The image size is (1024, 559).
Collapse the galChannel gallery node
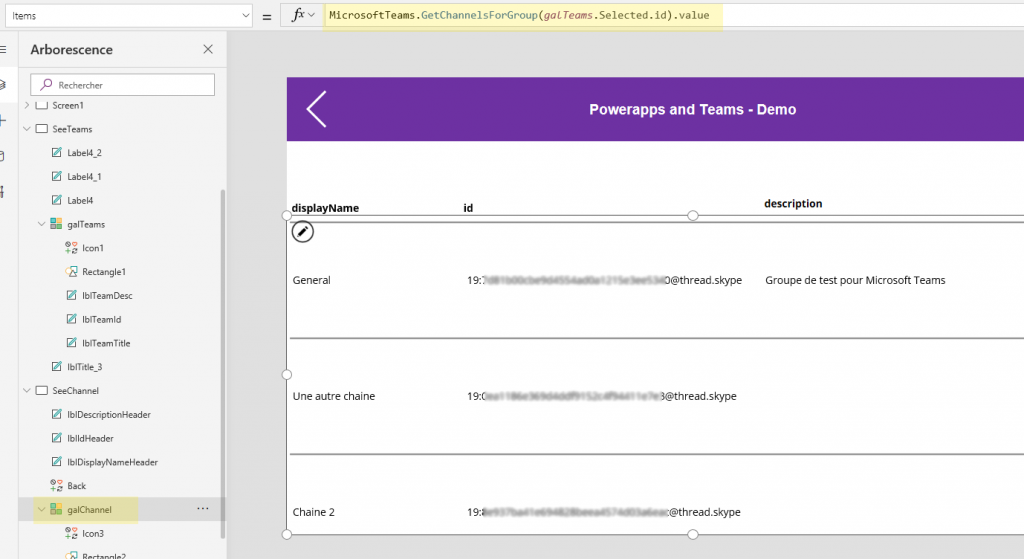42,510
